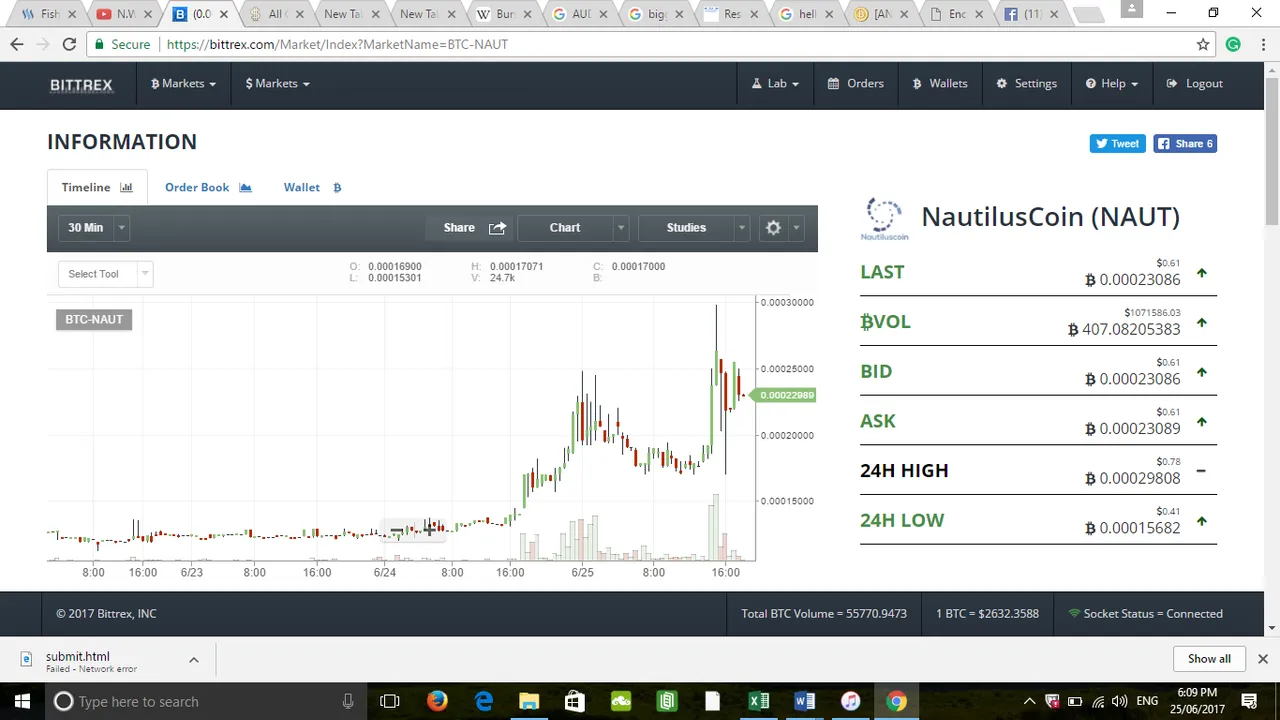This screenshot has height=720, width=1280.
Task: Open the 30 Min interval dropdown
Action: [96, 228]
